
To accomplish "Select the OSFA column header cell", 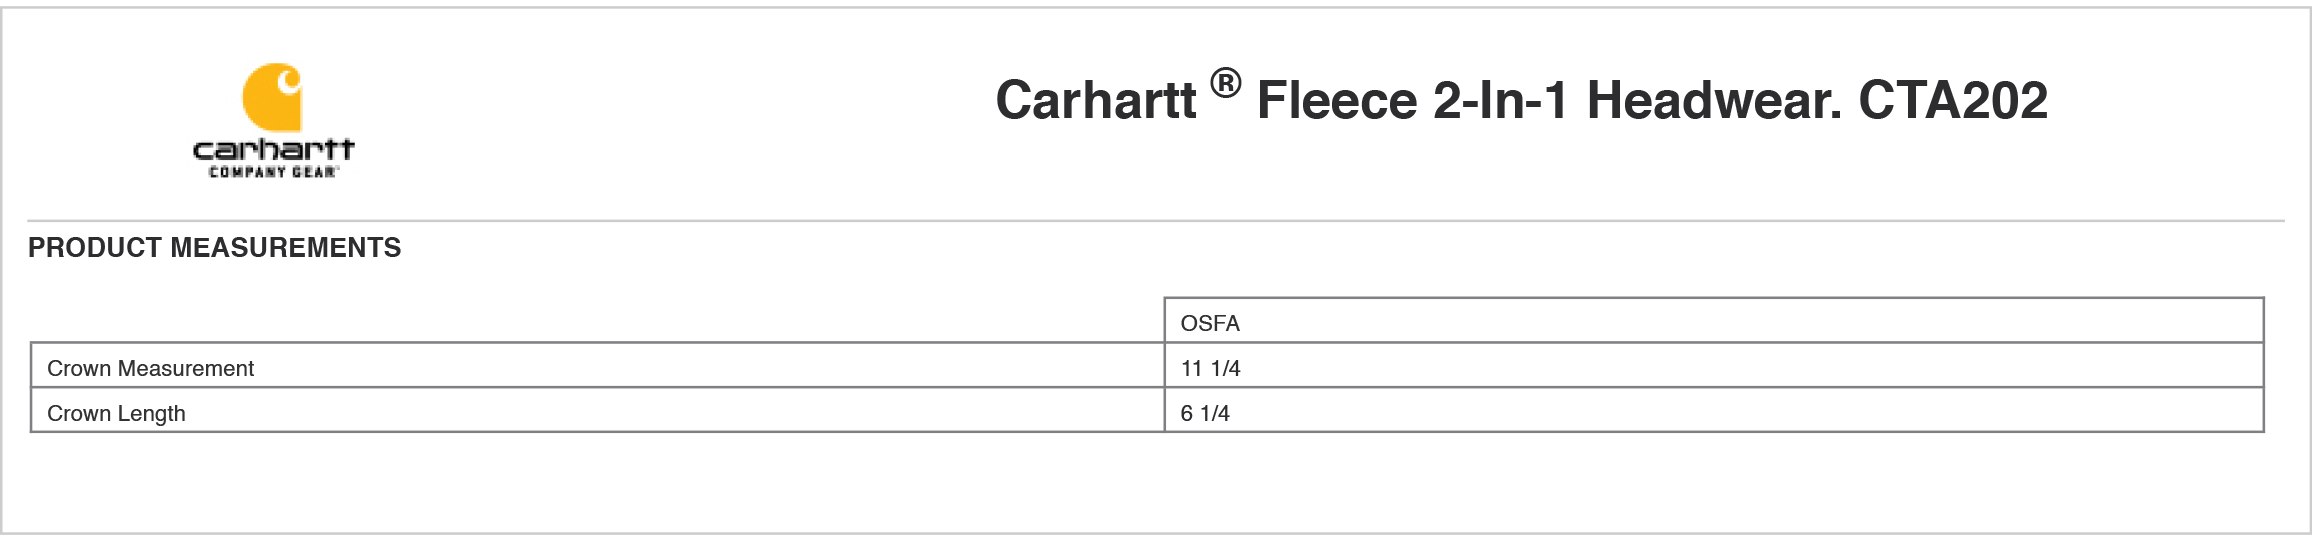I will [1714, 320].
